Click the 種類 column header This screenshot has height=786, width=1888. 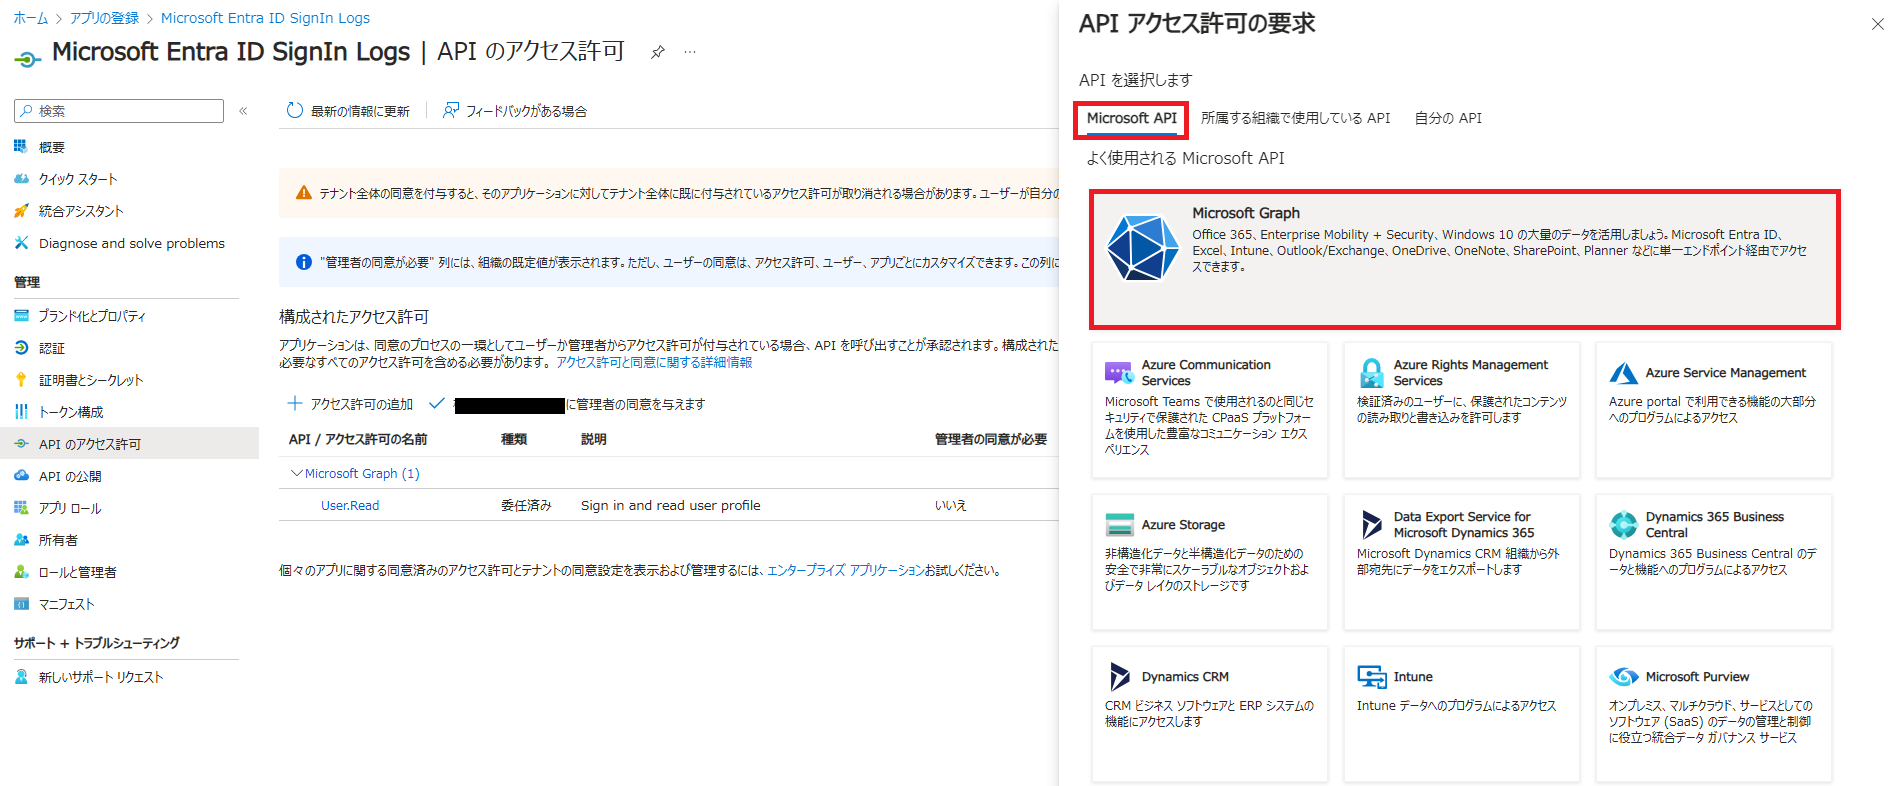click(514, 439)
